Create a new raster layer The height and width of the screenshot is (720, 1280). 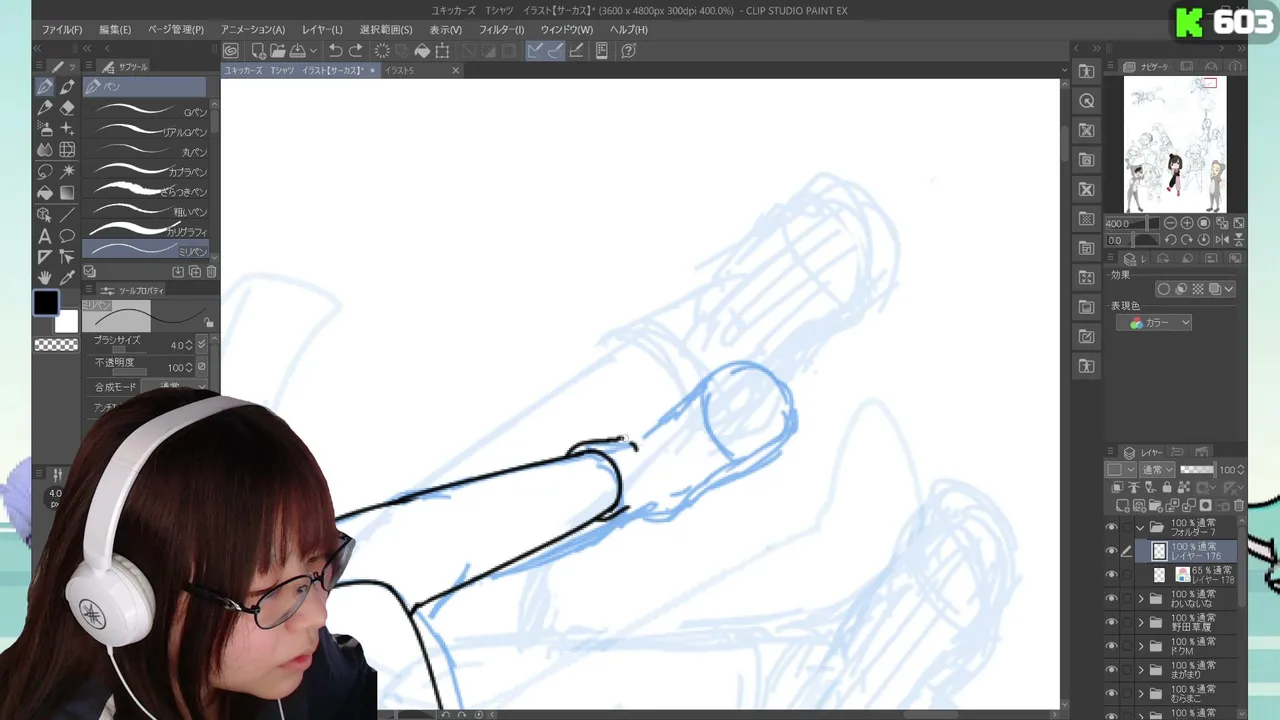1123,506
